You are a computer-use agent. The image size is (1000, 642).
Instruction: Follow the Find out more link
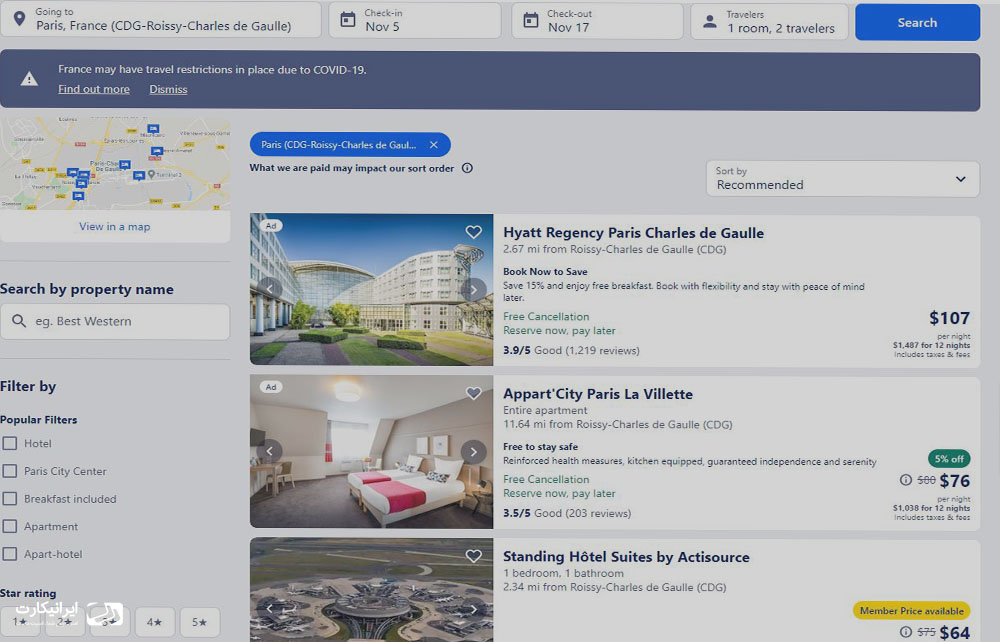click(94, 89)
